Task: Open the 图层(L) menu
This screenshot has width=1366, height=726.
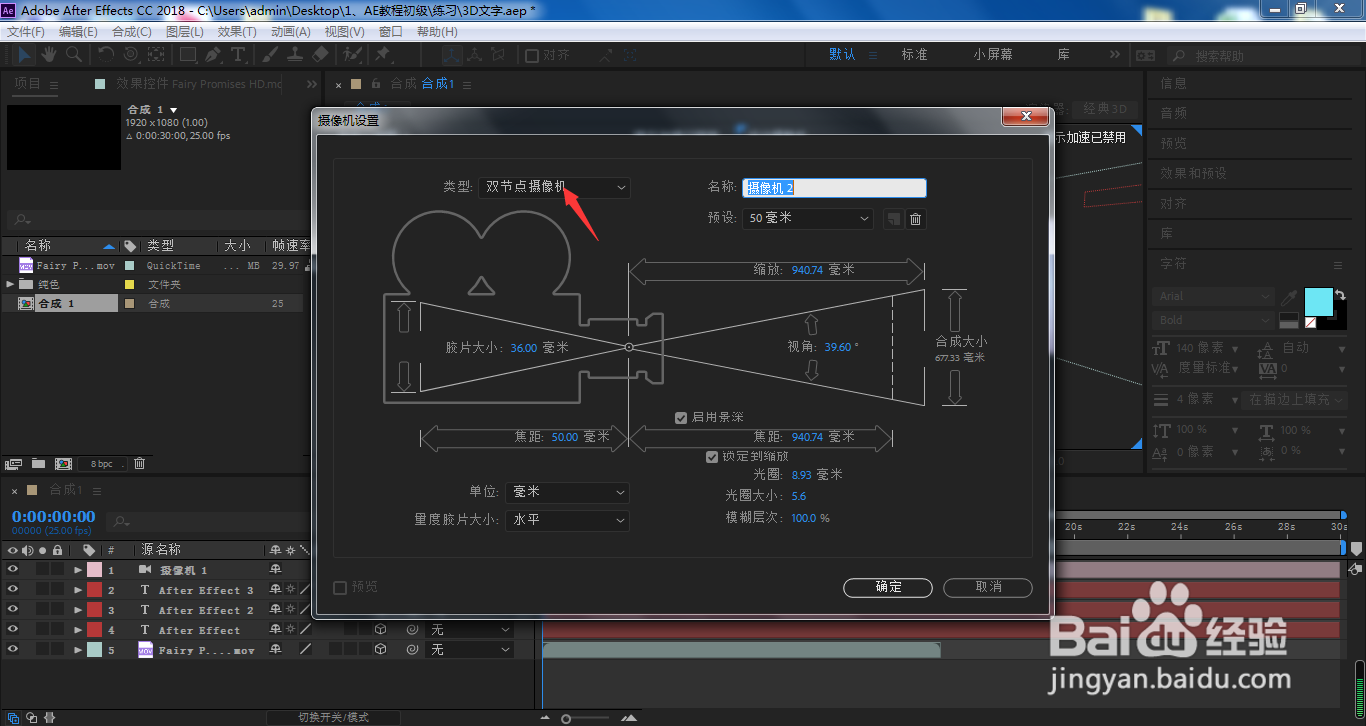Action: point(185,32)
